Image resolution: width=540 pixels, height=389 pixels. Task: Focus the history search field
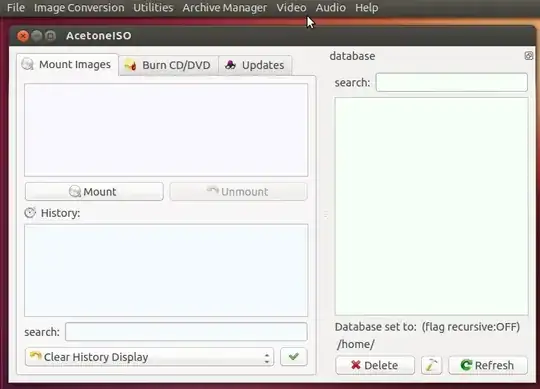click(x=186, y=332)
